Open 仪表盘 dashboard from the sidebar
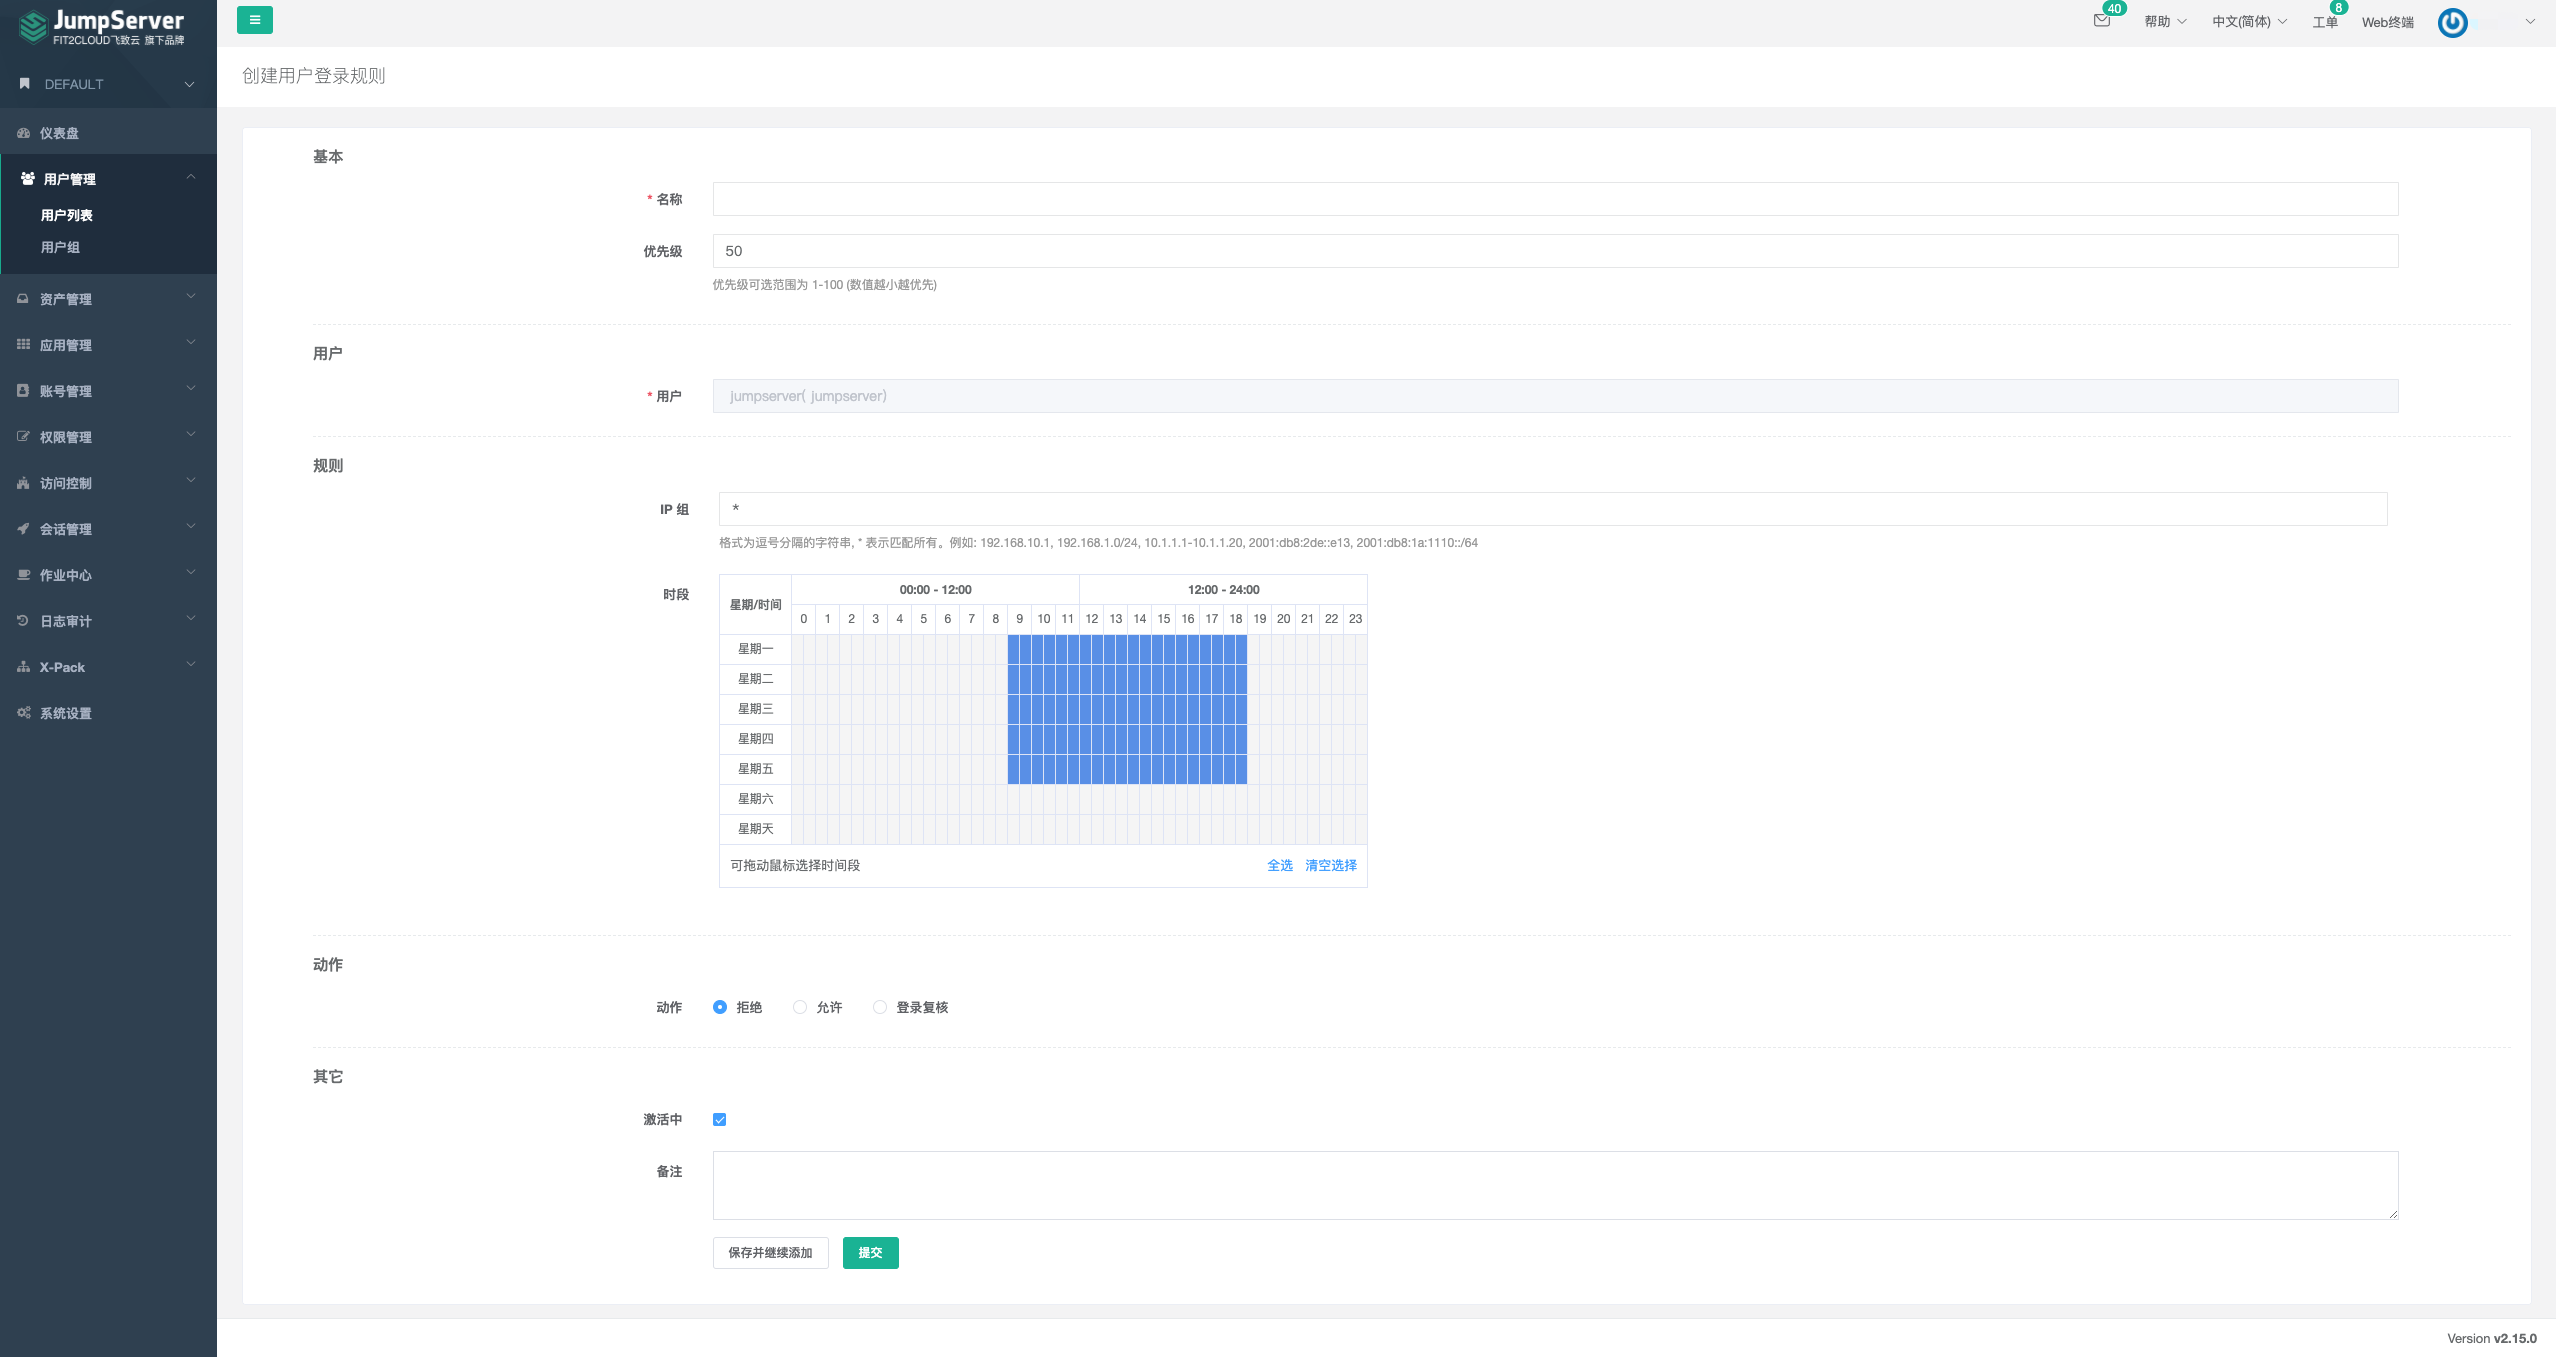Screen dimensions: 2556x1357 coord(59,133)
